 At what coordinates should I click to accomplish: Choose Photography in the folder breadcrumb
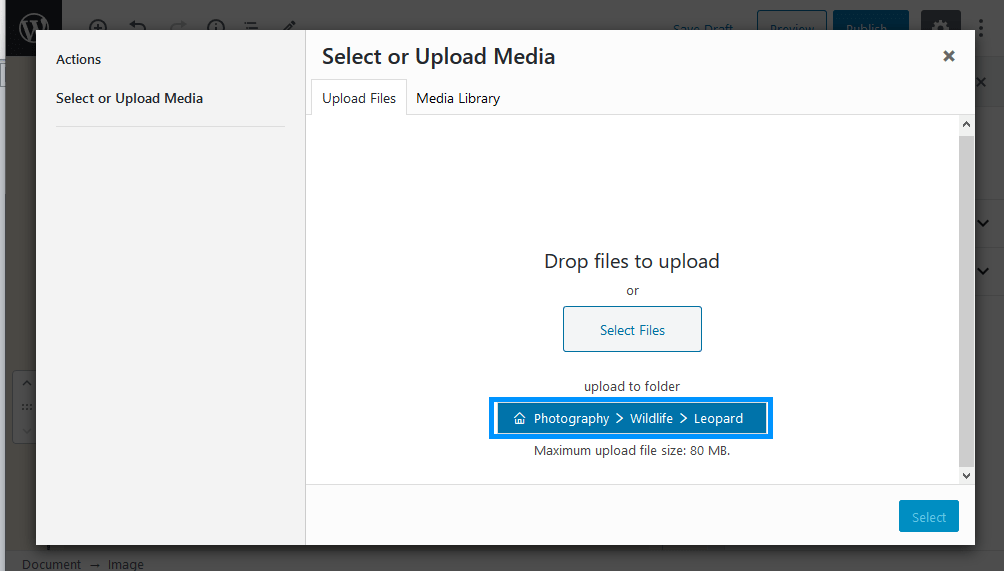coord(571,419)
